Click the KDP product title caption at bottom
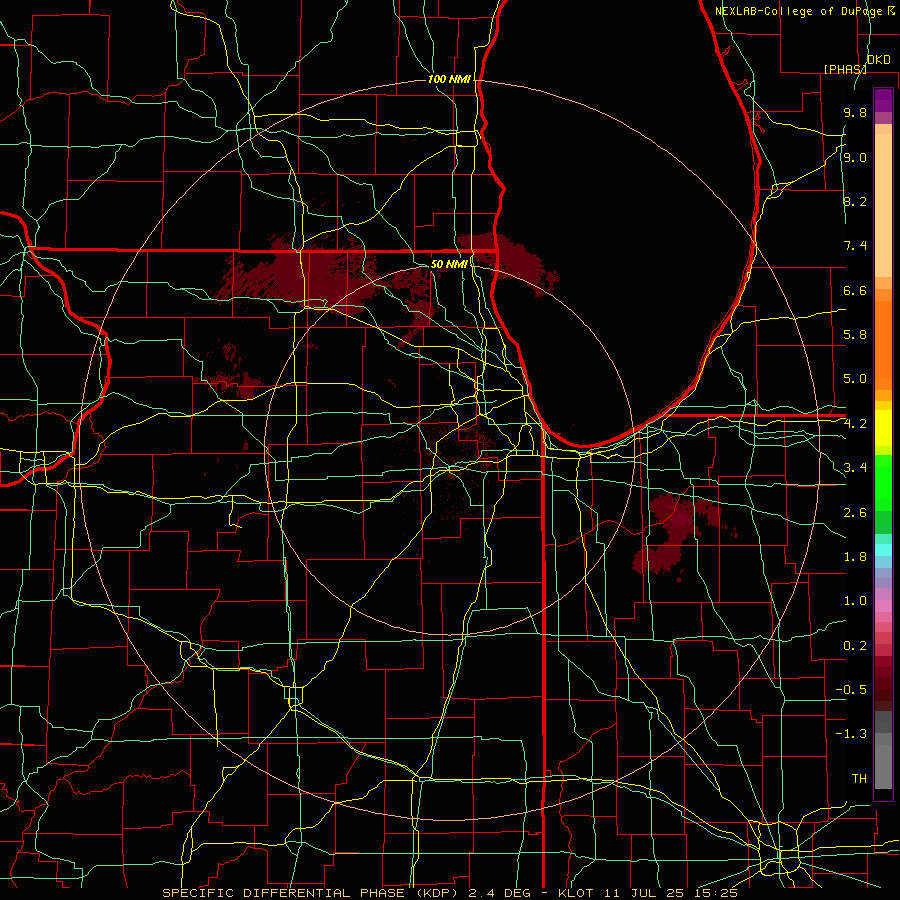Viewport: 900px width, 900px height. [449, 893]
